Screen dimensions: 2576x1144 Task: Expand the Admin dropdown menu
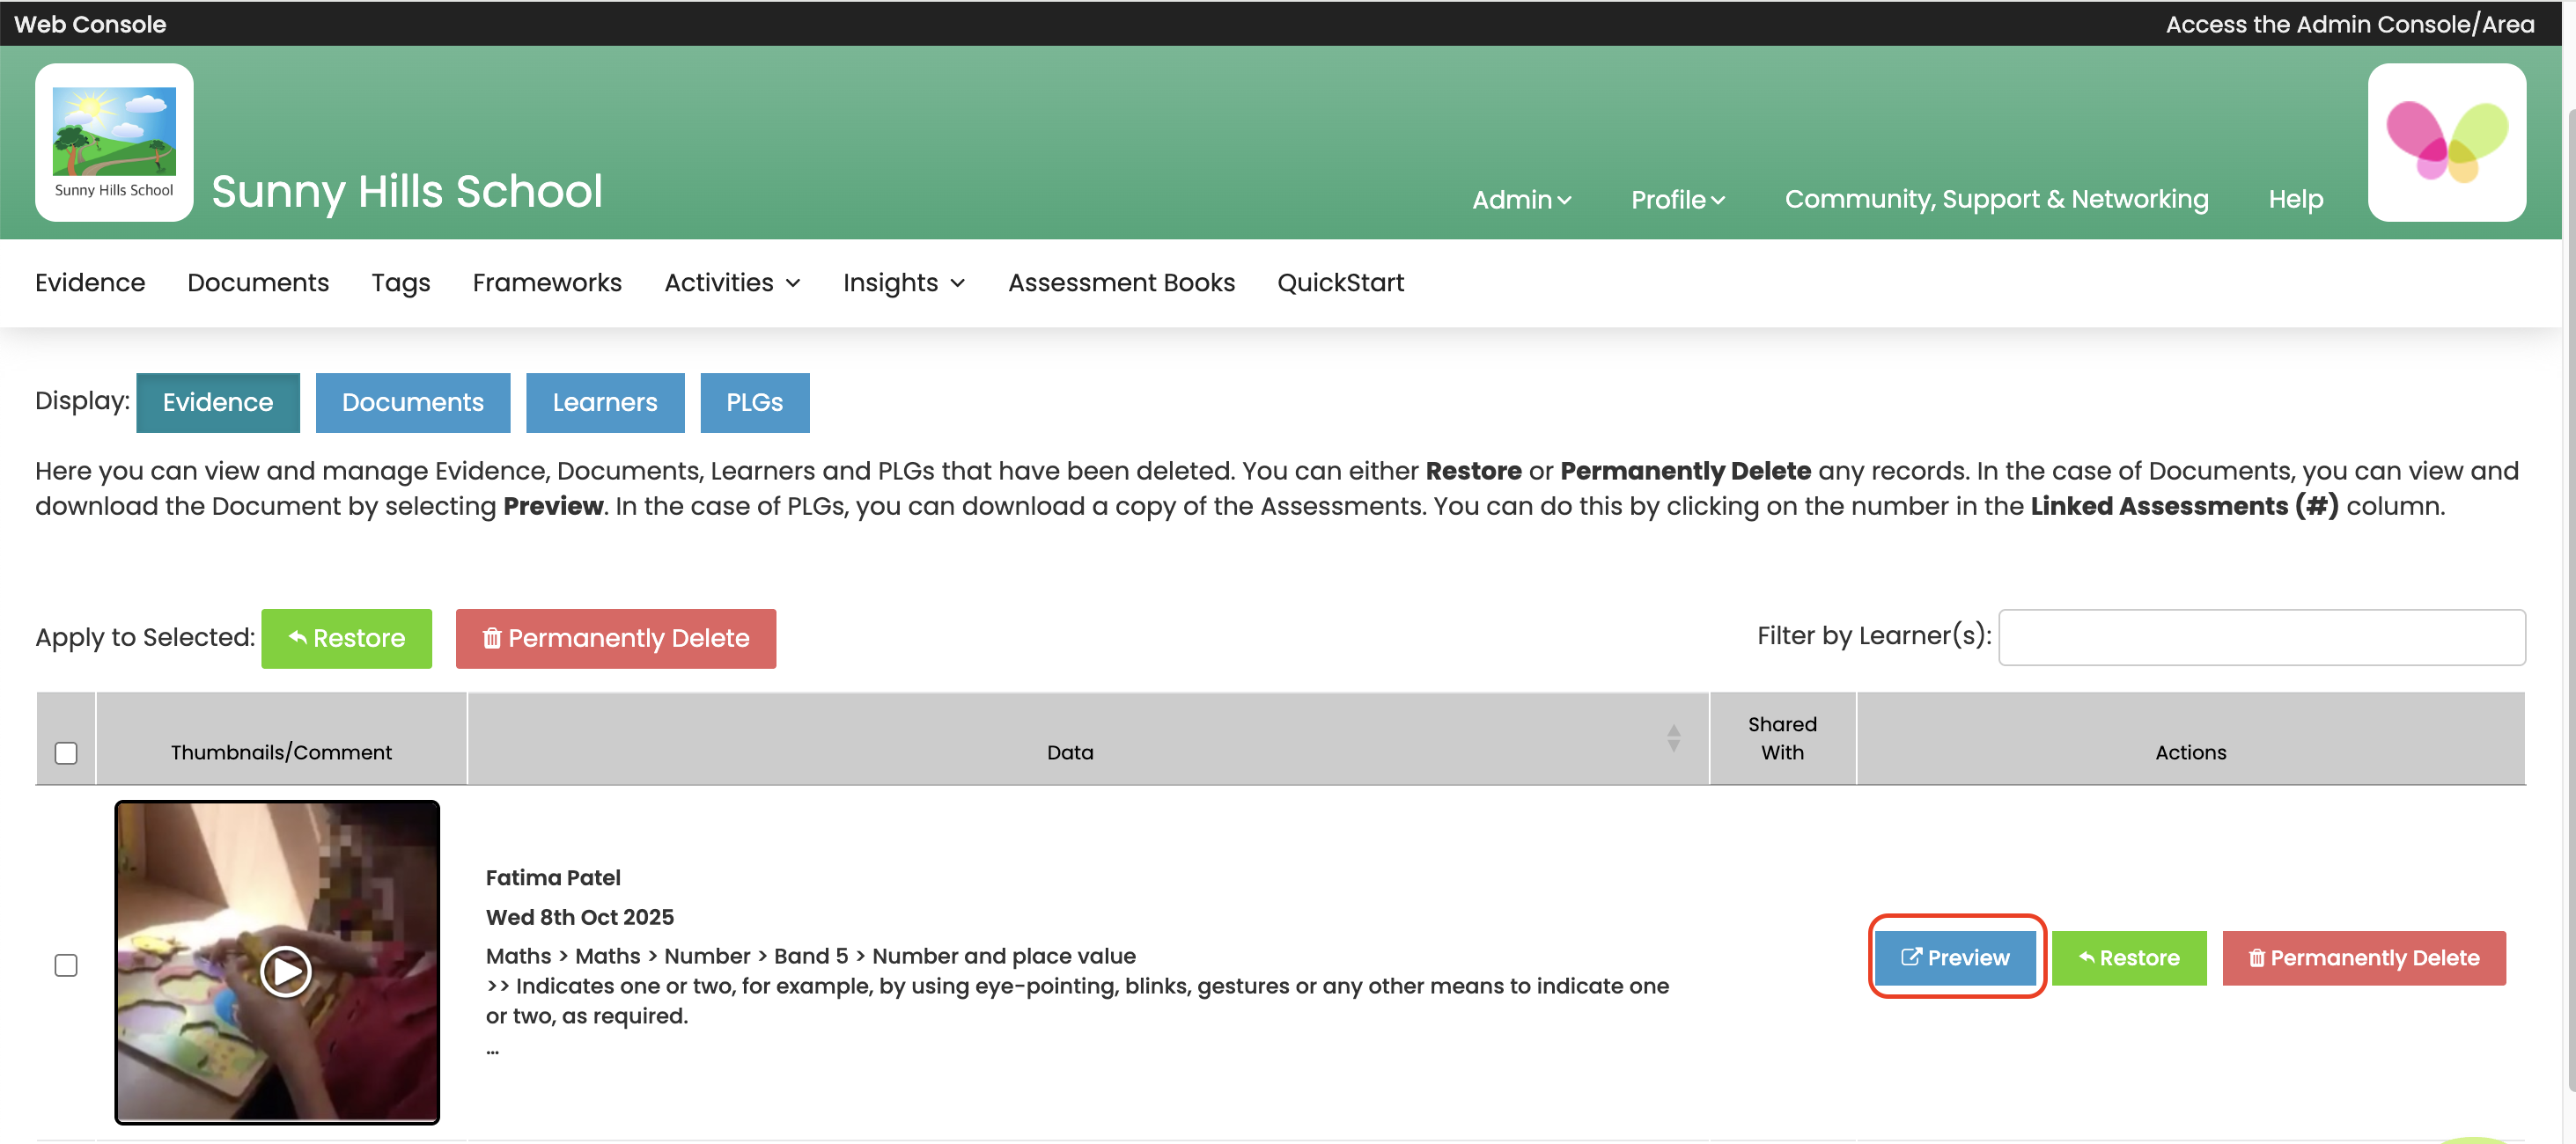tap(1521, 200)
